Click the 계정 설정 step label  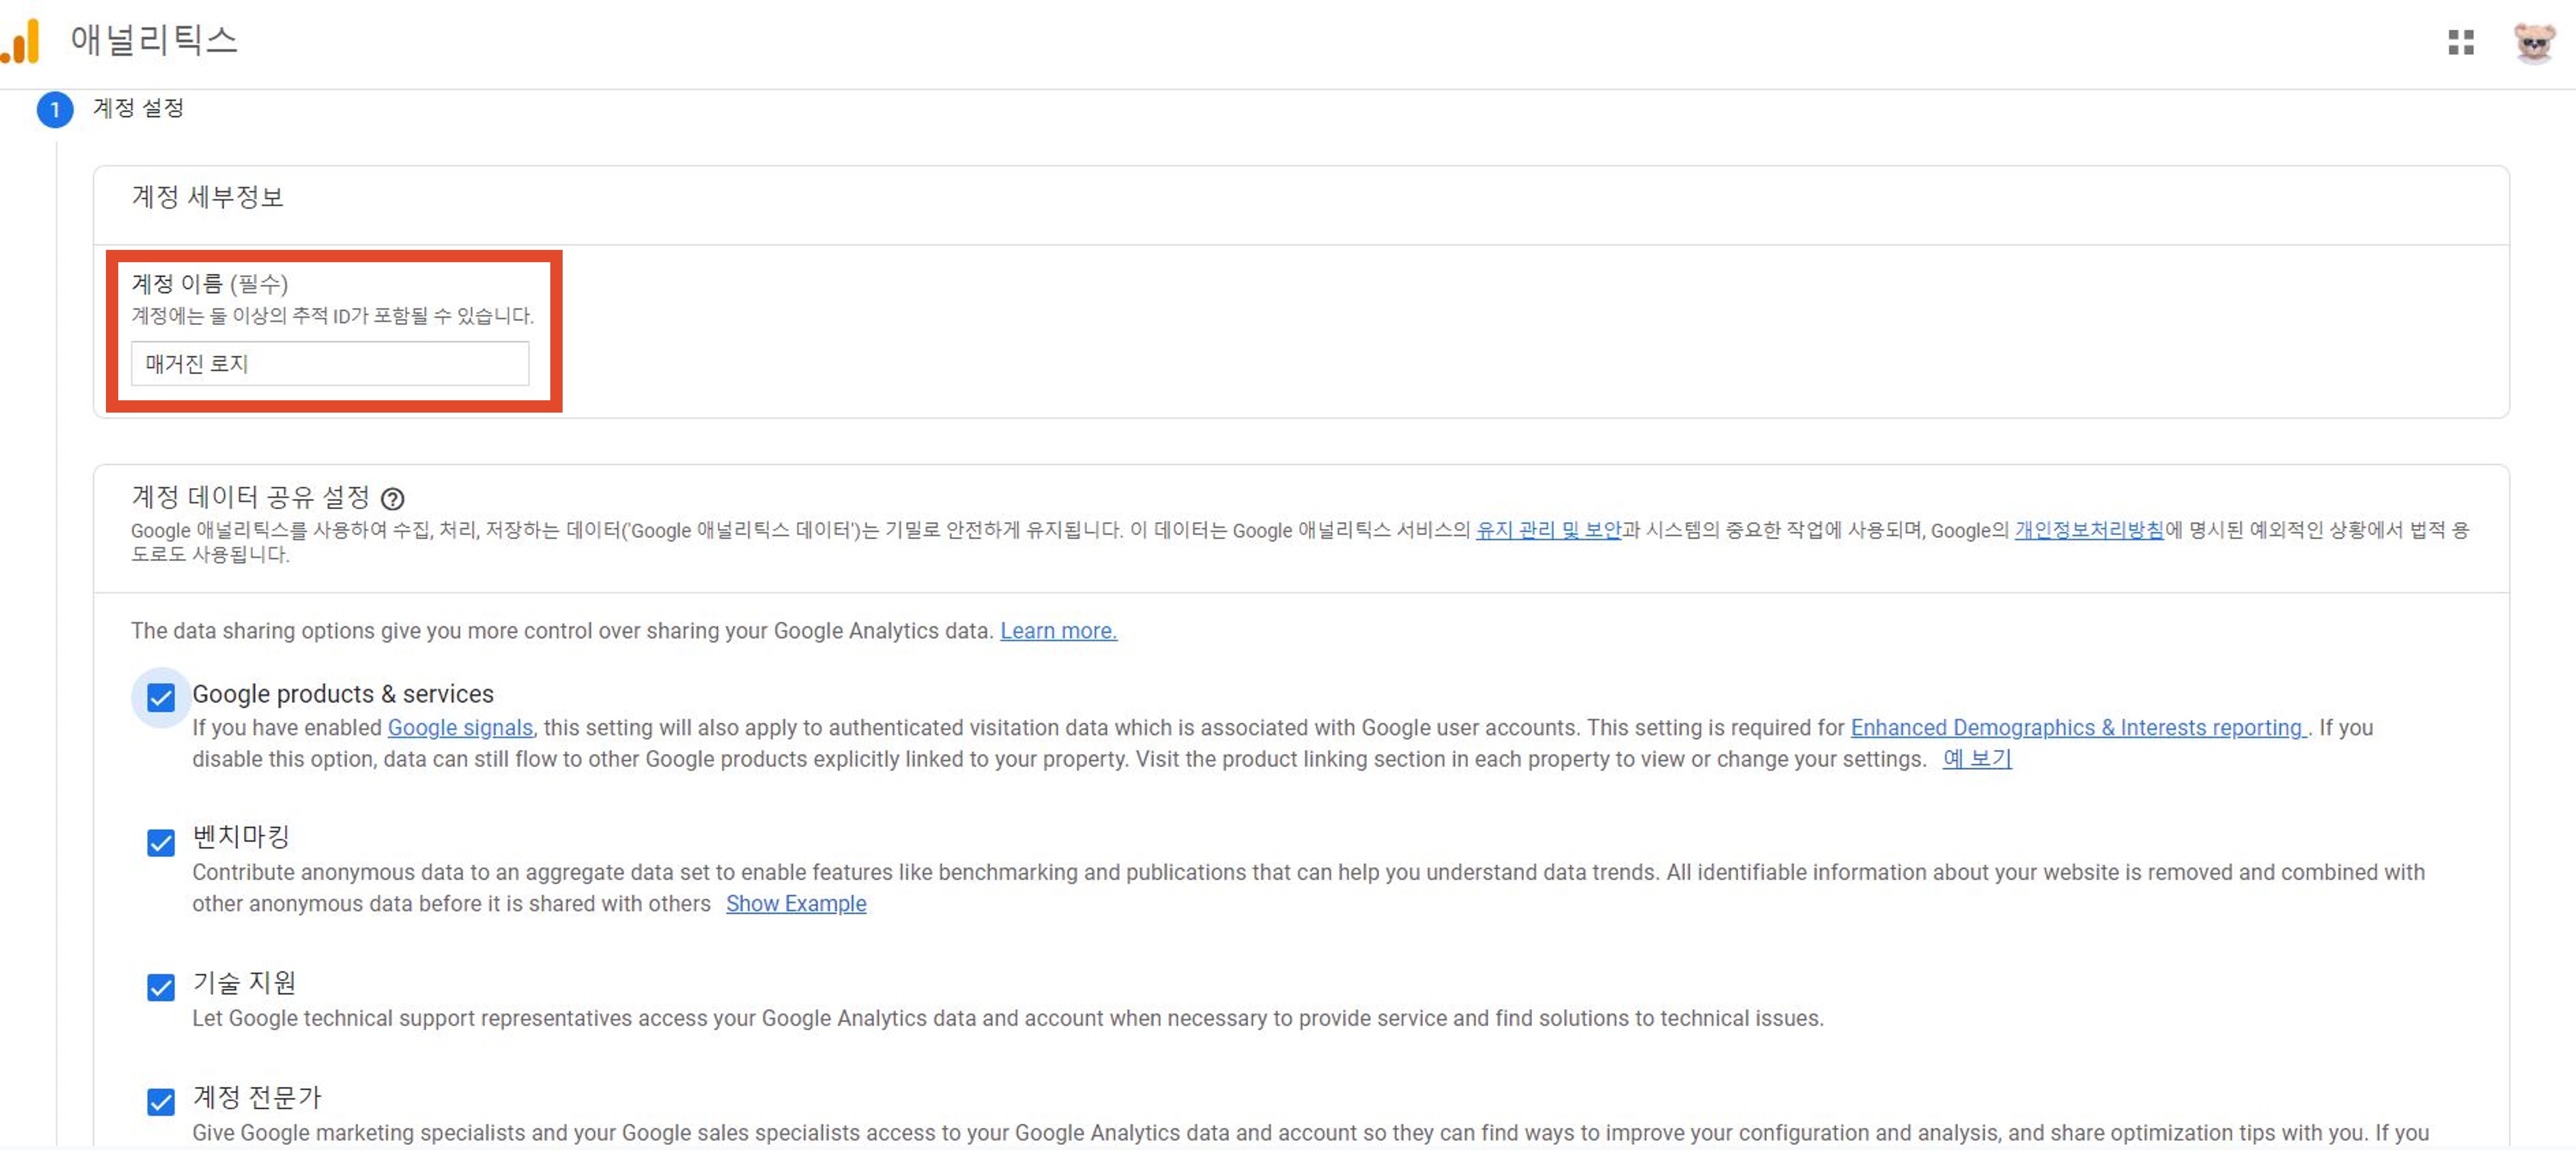point(138,108)
